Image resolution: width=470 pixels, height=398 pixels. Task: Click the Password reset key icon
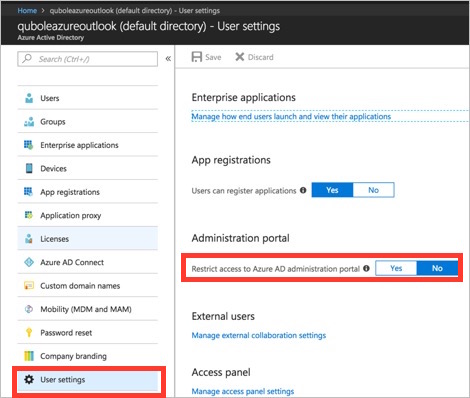(29, 332)
